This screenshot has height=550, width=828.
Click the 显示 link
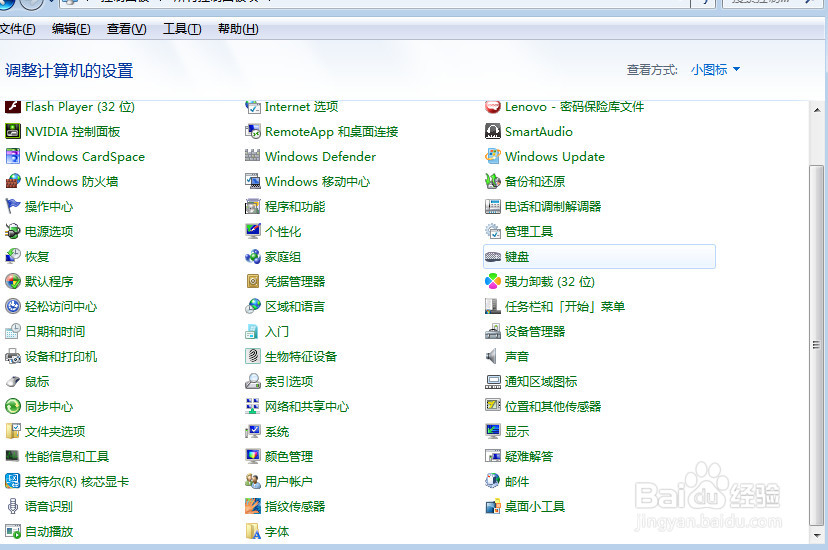517,432
